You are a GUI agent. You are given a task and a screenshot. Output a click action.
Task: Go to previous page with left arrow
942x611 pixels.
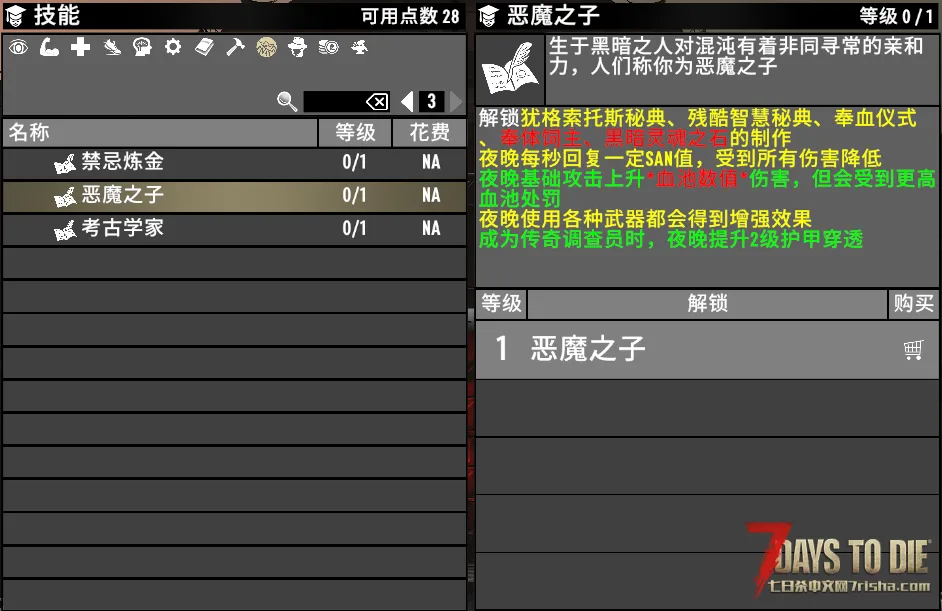click(407, 101)
